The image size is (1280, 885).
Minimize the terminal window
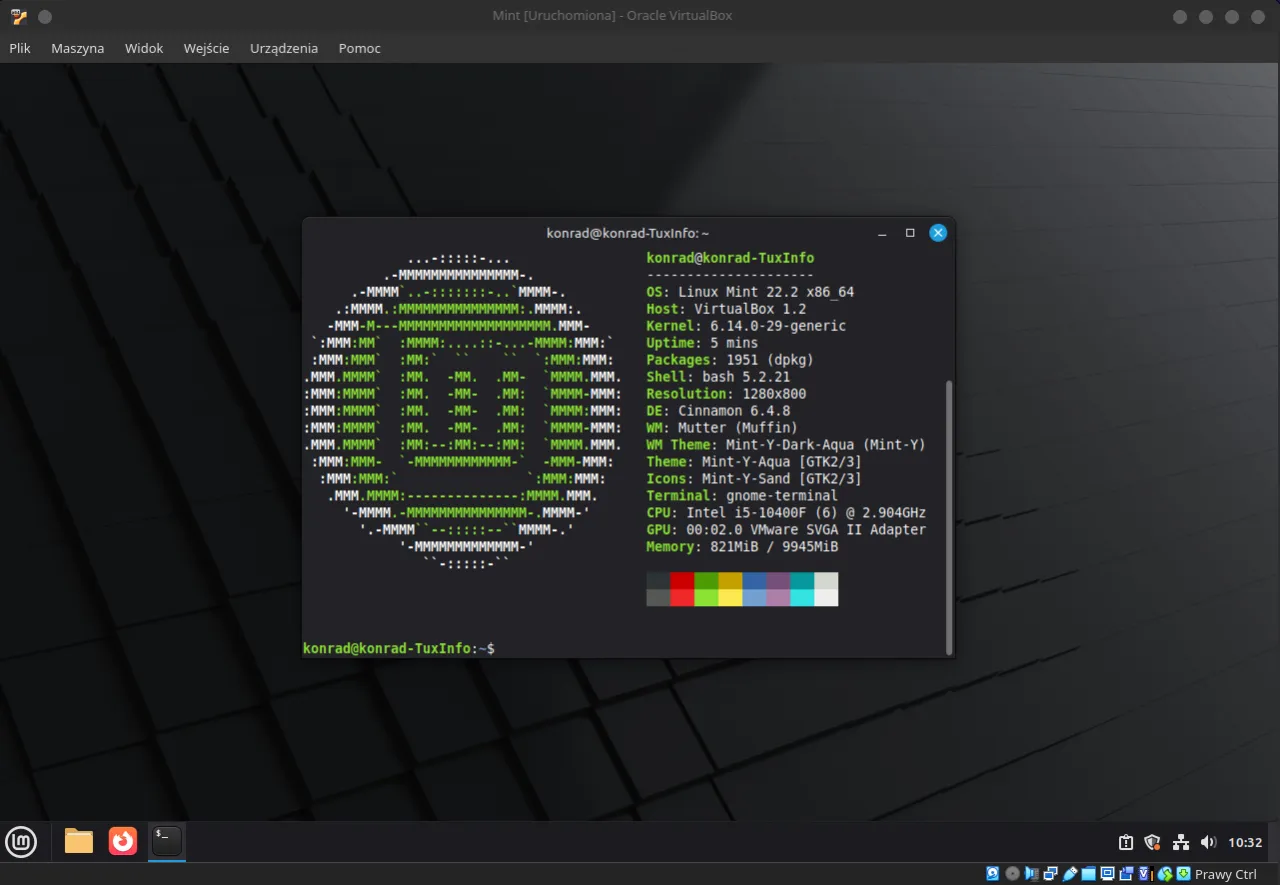882,233
